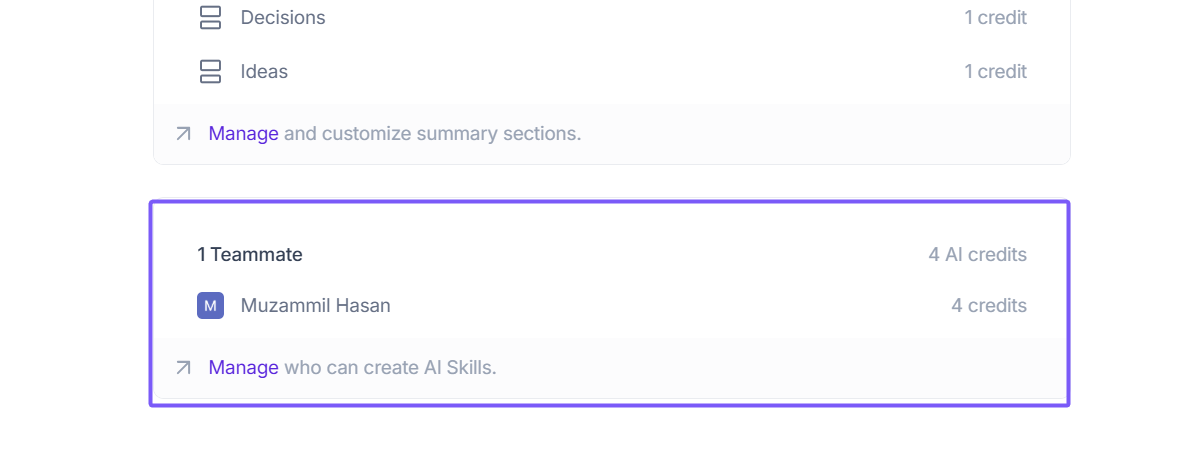Click the 1 Teammate heading
This screenshot has width=1195, height=459.
coord(249,255)
